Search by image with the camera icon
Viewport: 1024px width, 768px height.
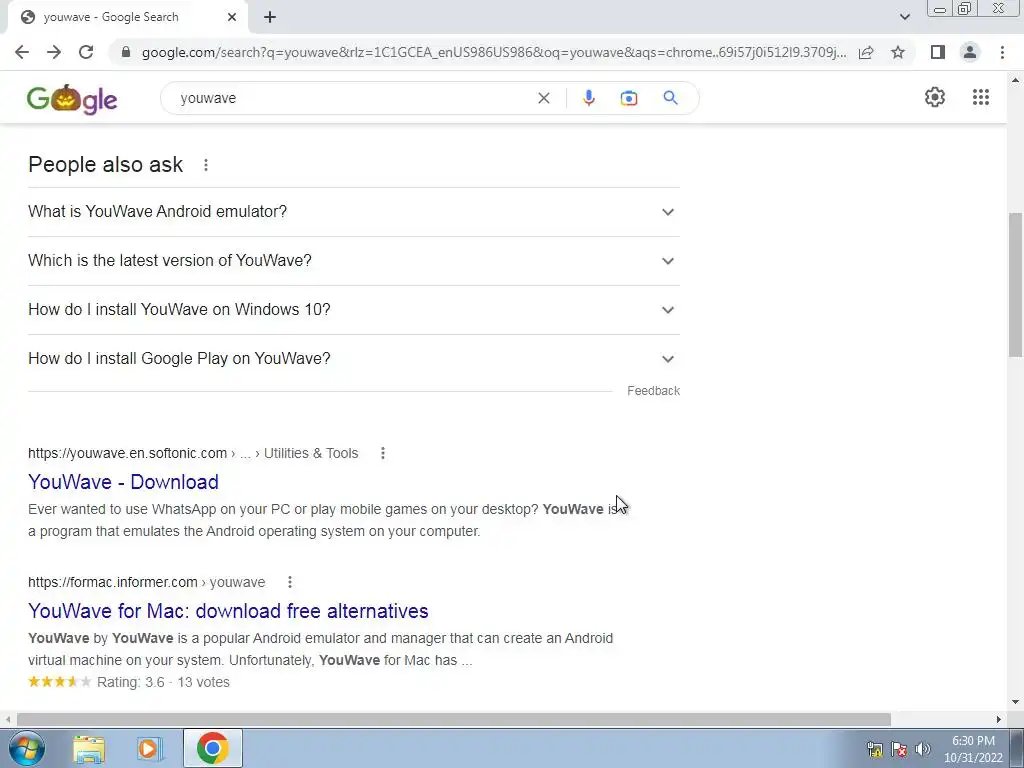[x=629, y=98]
